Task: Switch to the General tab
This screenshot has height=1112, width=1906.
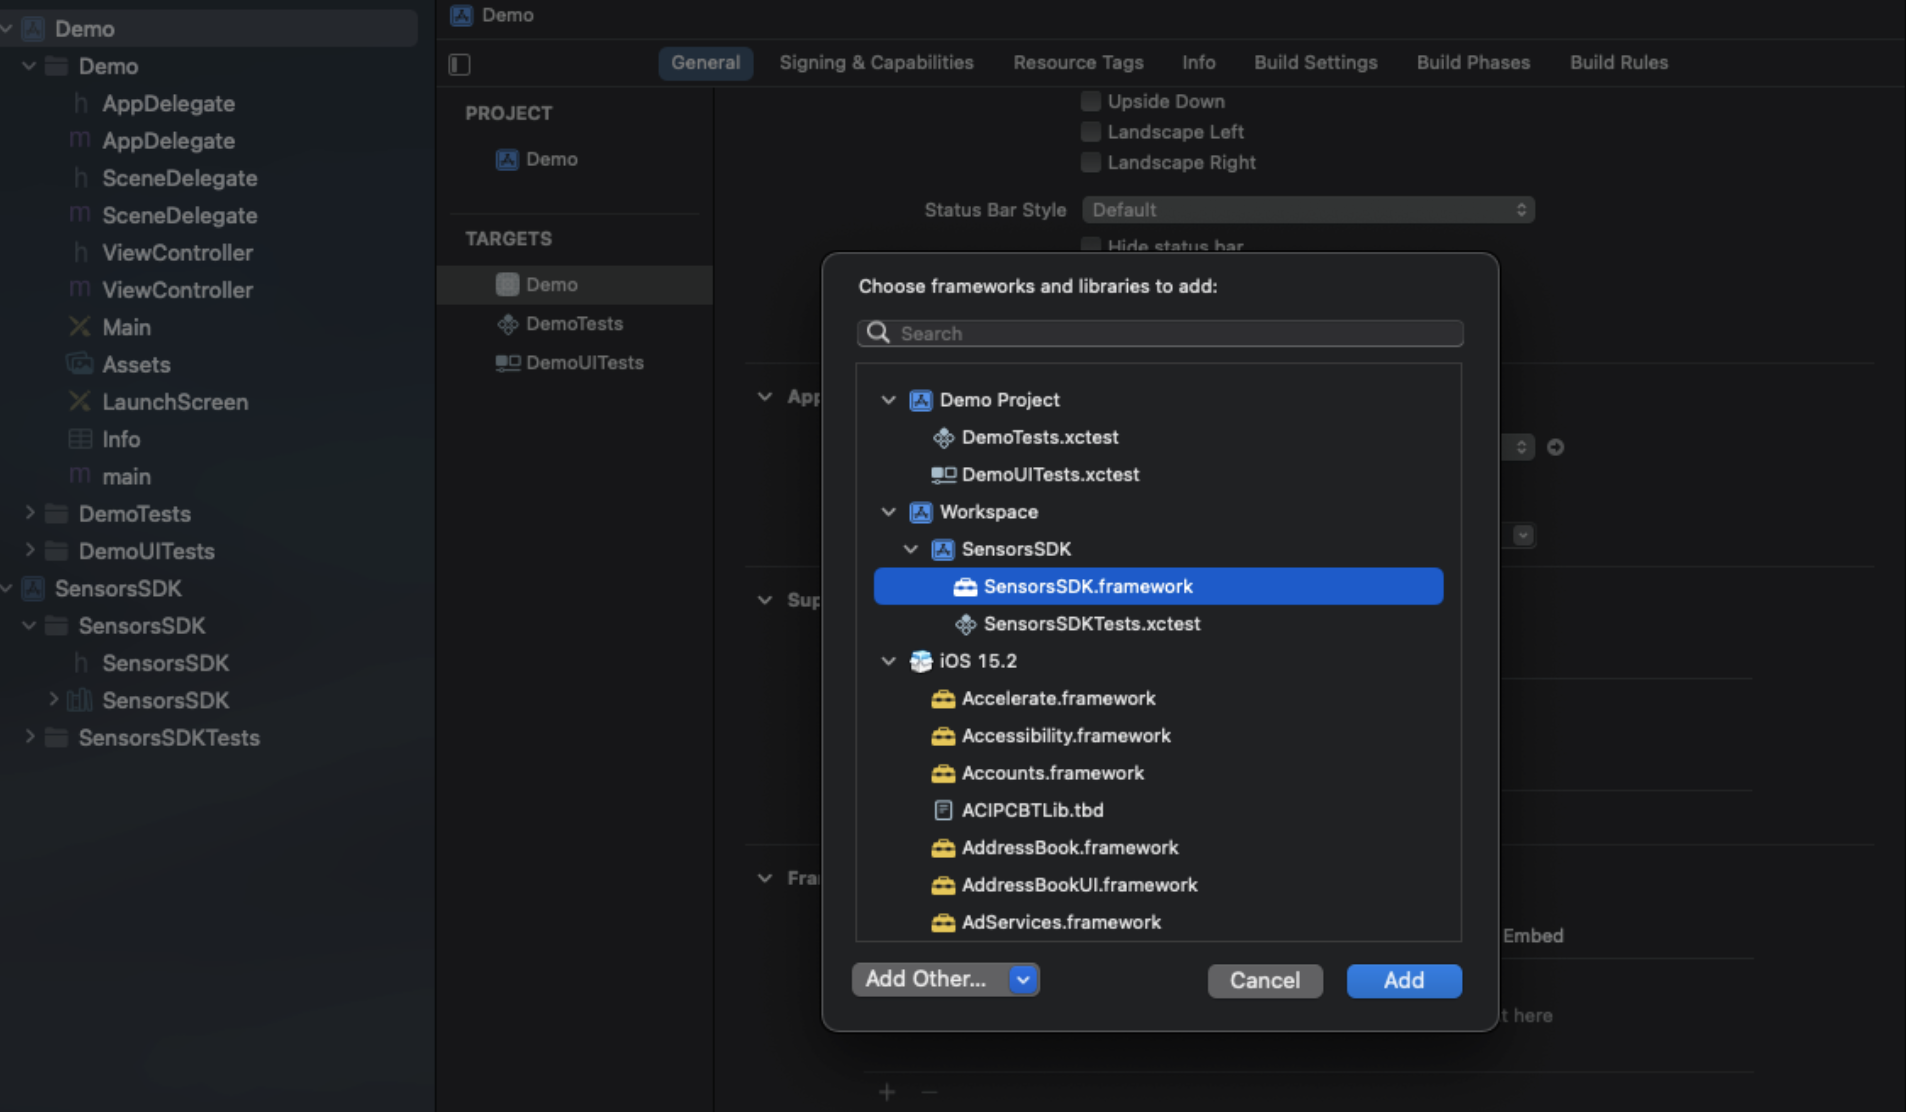Action: [705, 62]
